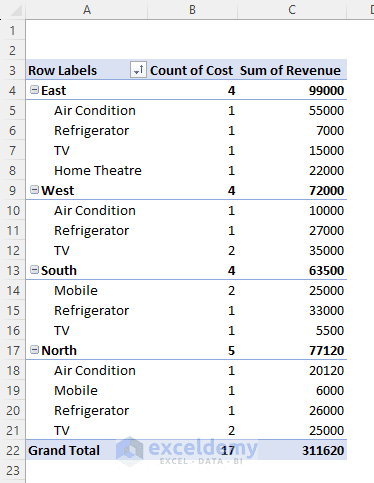Select row 2 header
This screenshot has width=374, height=483.
click(x=13, y=50)
